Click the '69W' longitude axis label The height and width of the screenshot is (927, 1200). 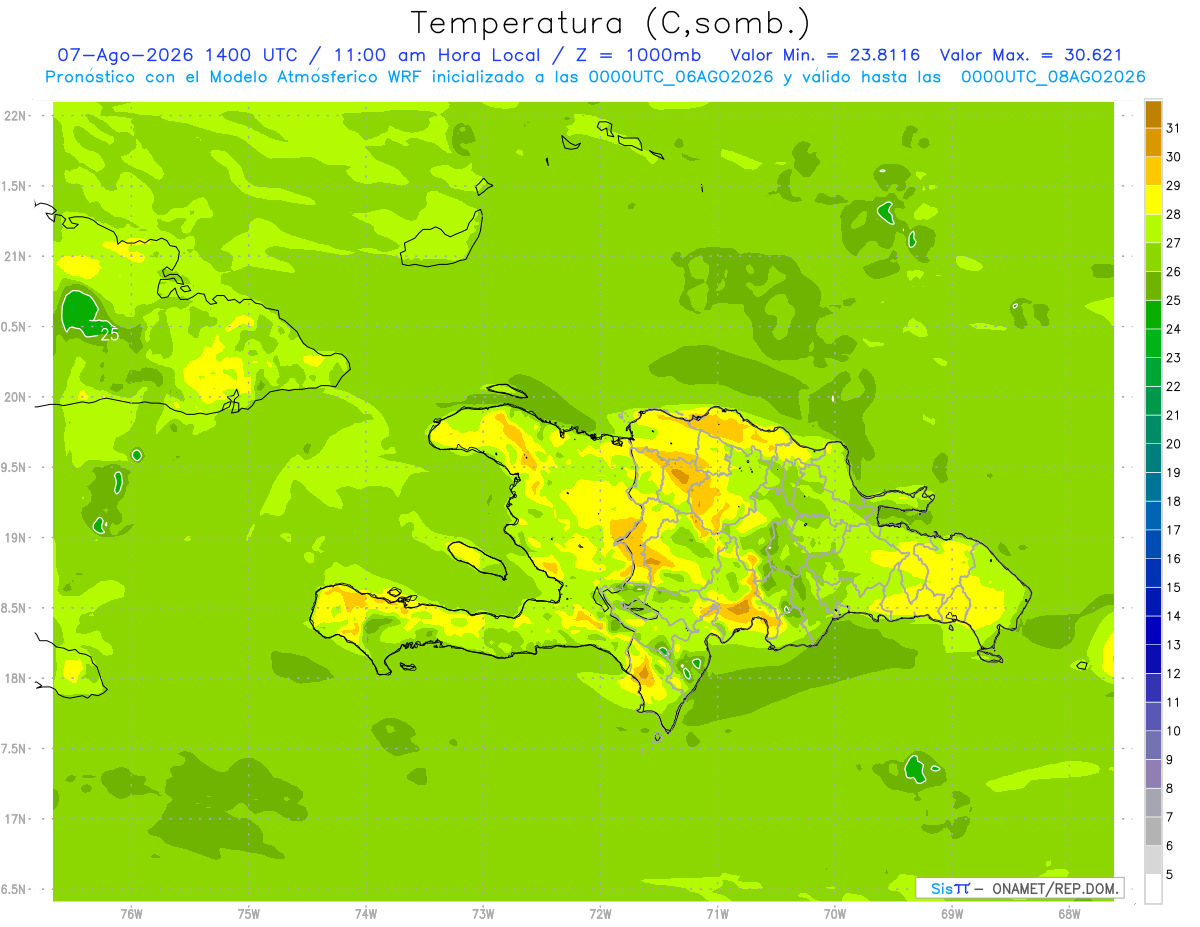click(952, 915)
